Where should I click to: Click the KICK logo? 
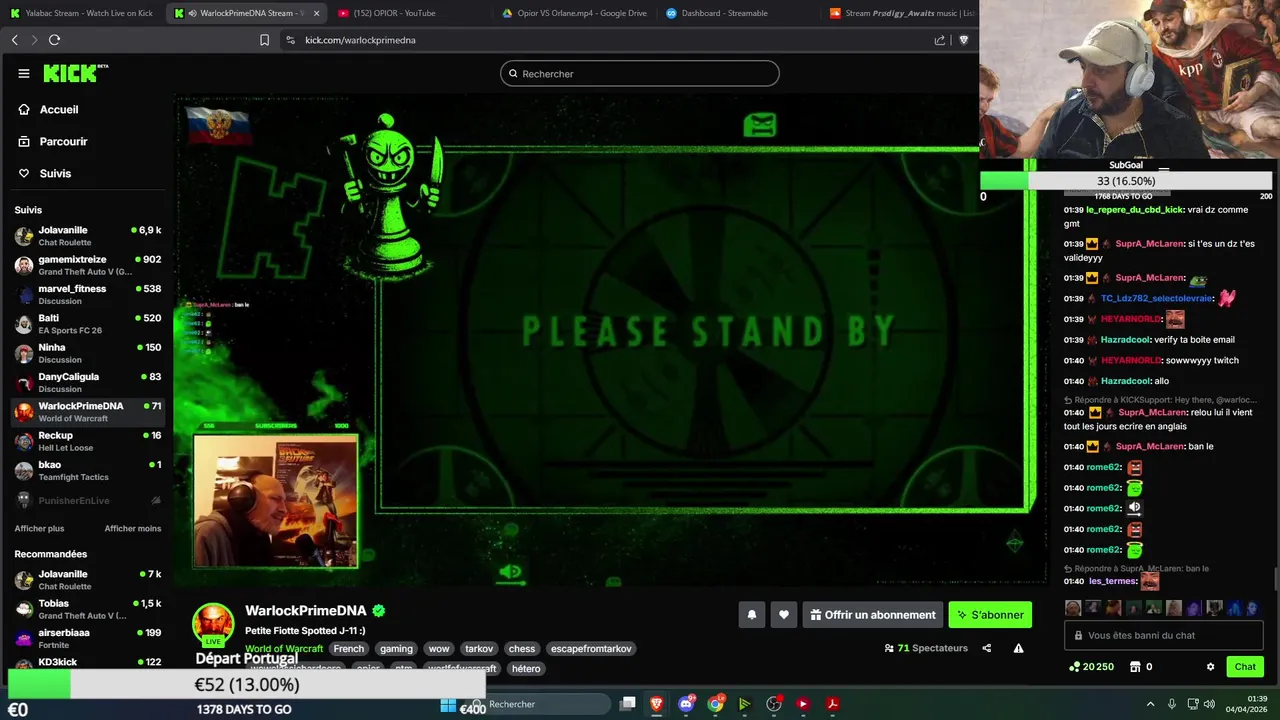75,73
